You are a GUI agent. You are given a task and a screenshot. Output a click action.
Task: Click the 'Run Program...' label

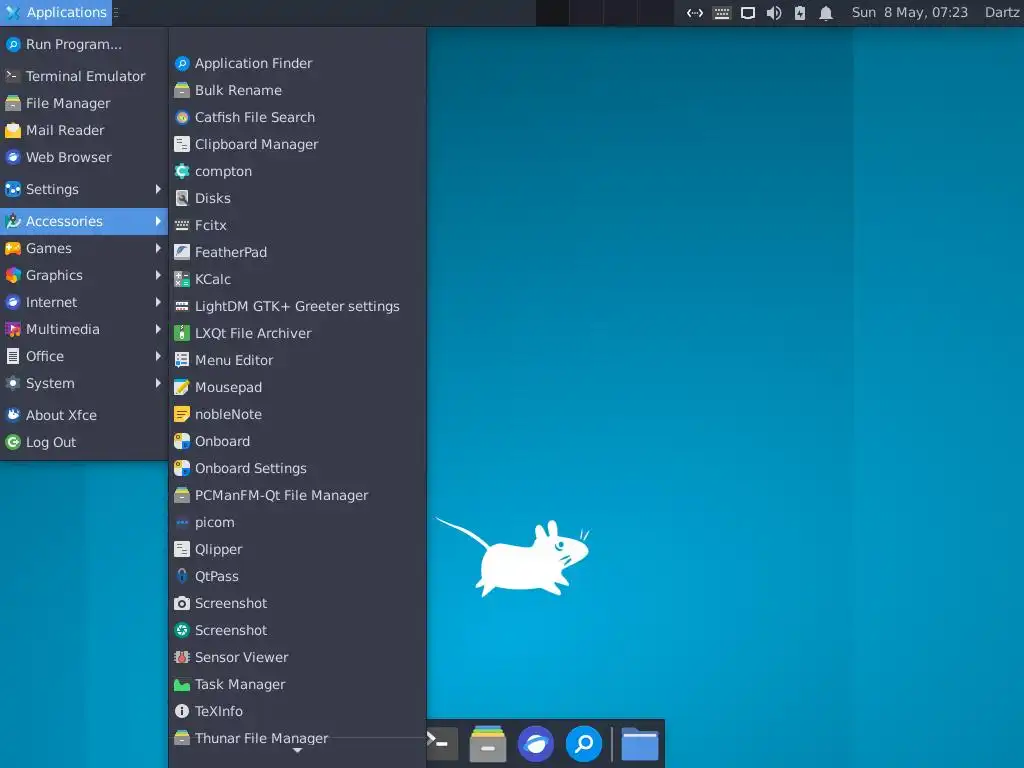pos(74,44)
